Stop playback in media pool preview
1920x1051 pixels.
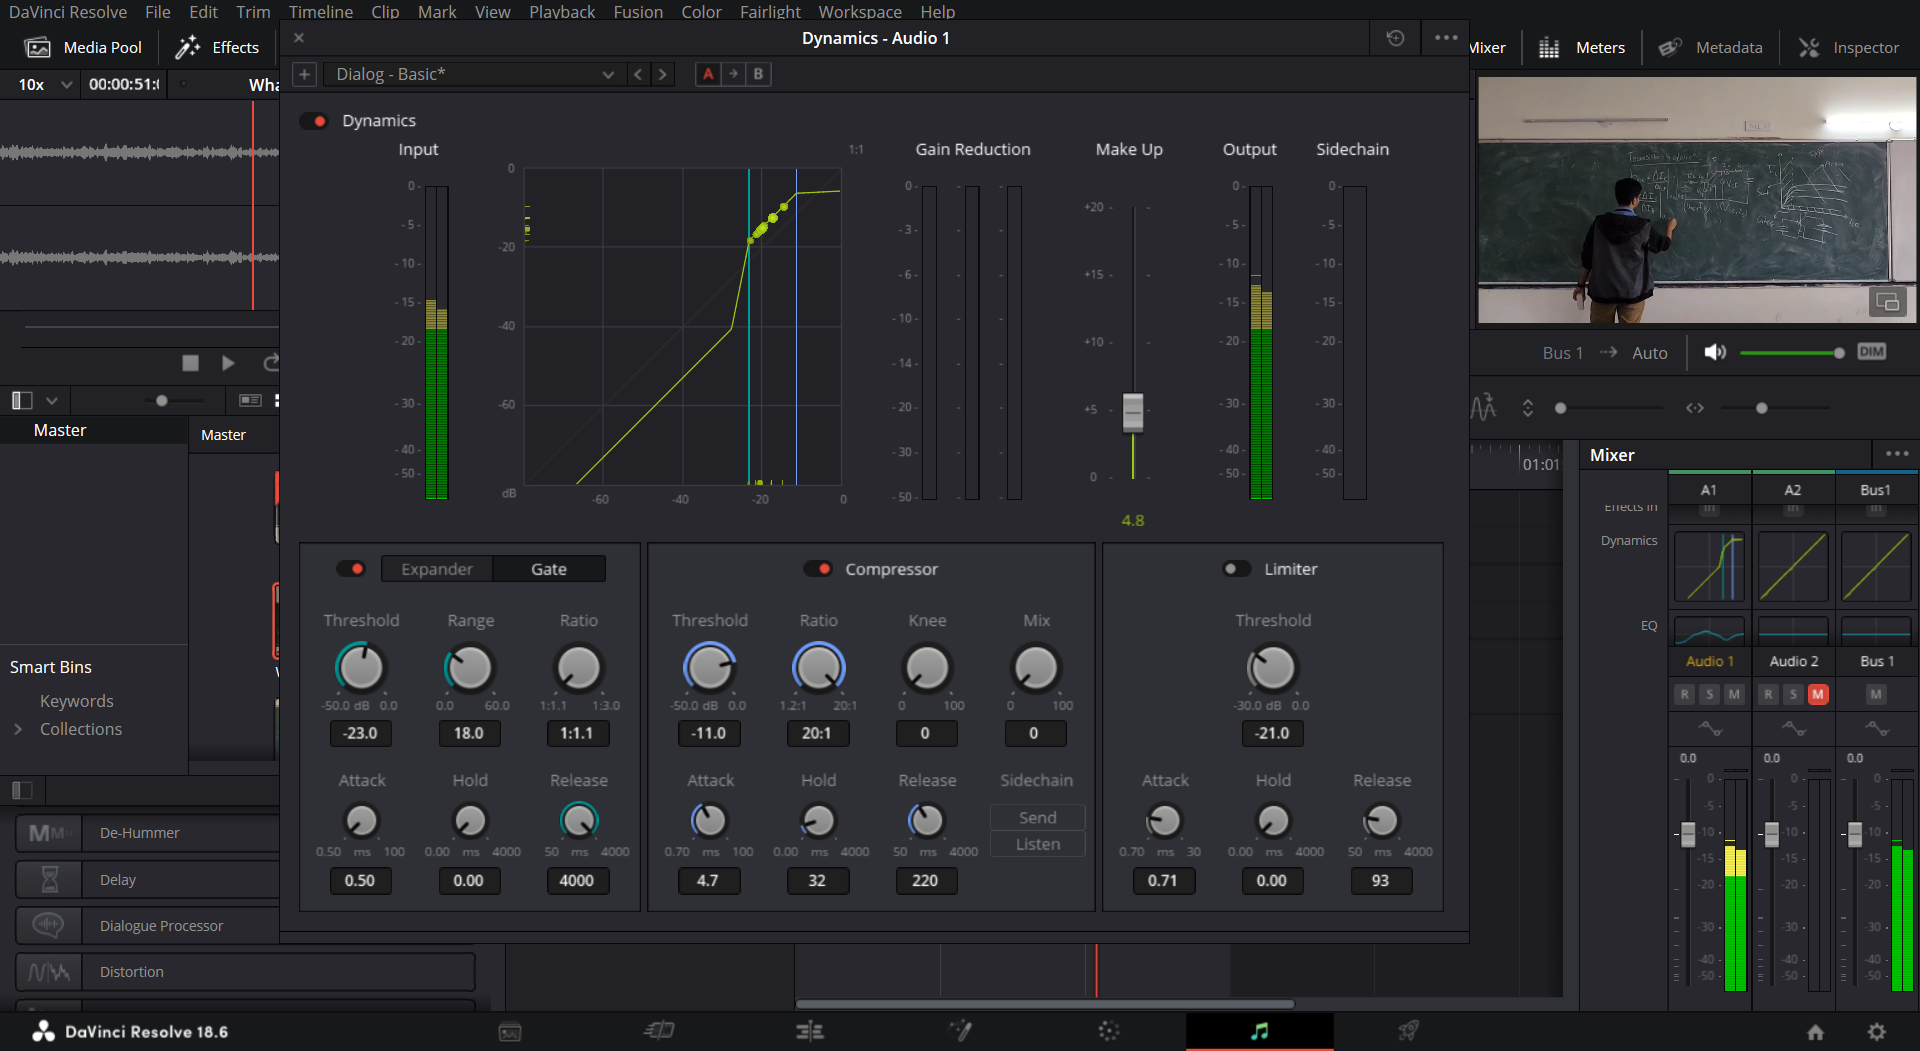[x=190, y=363]
